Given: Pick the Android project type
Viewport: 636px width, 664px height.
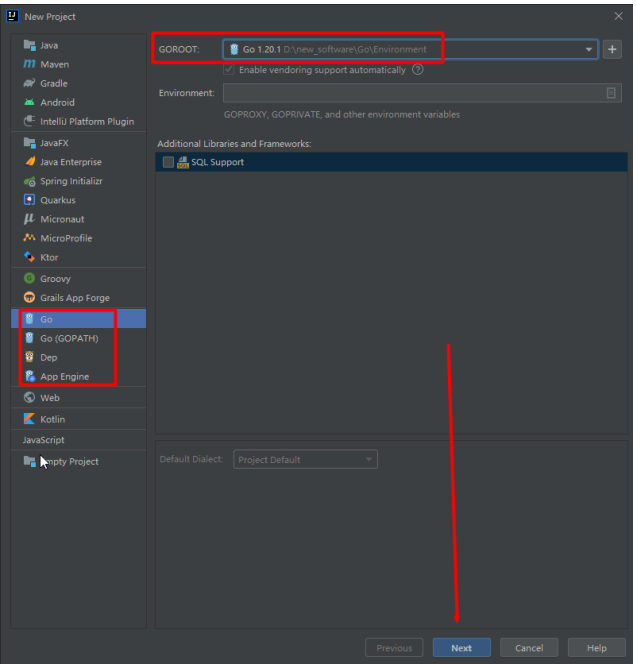Looking at the screenshot, I should pyautogui.click(x=78, y=102).
